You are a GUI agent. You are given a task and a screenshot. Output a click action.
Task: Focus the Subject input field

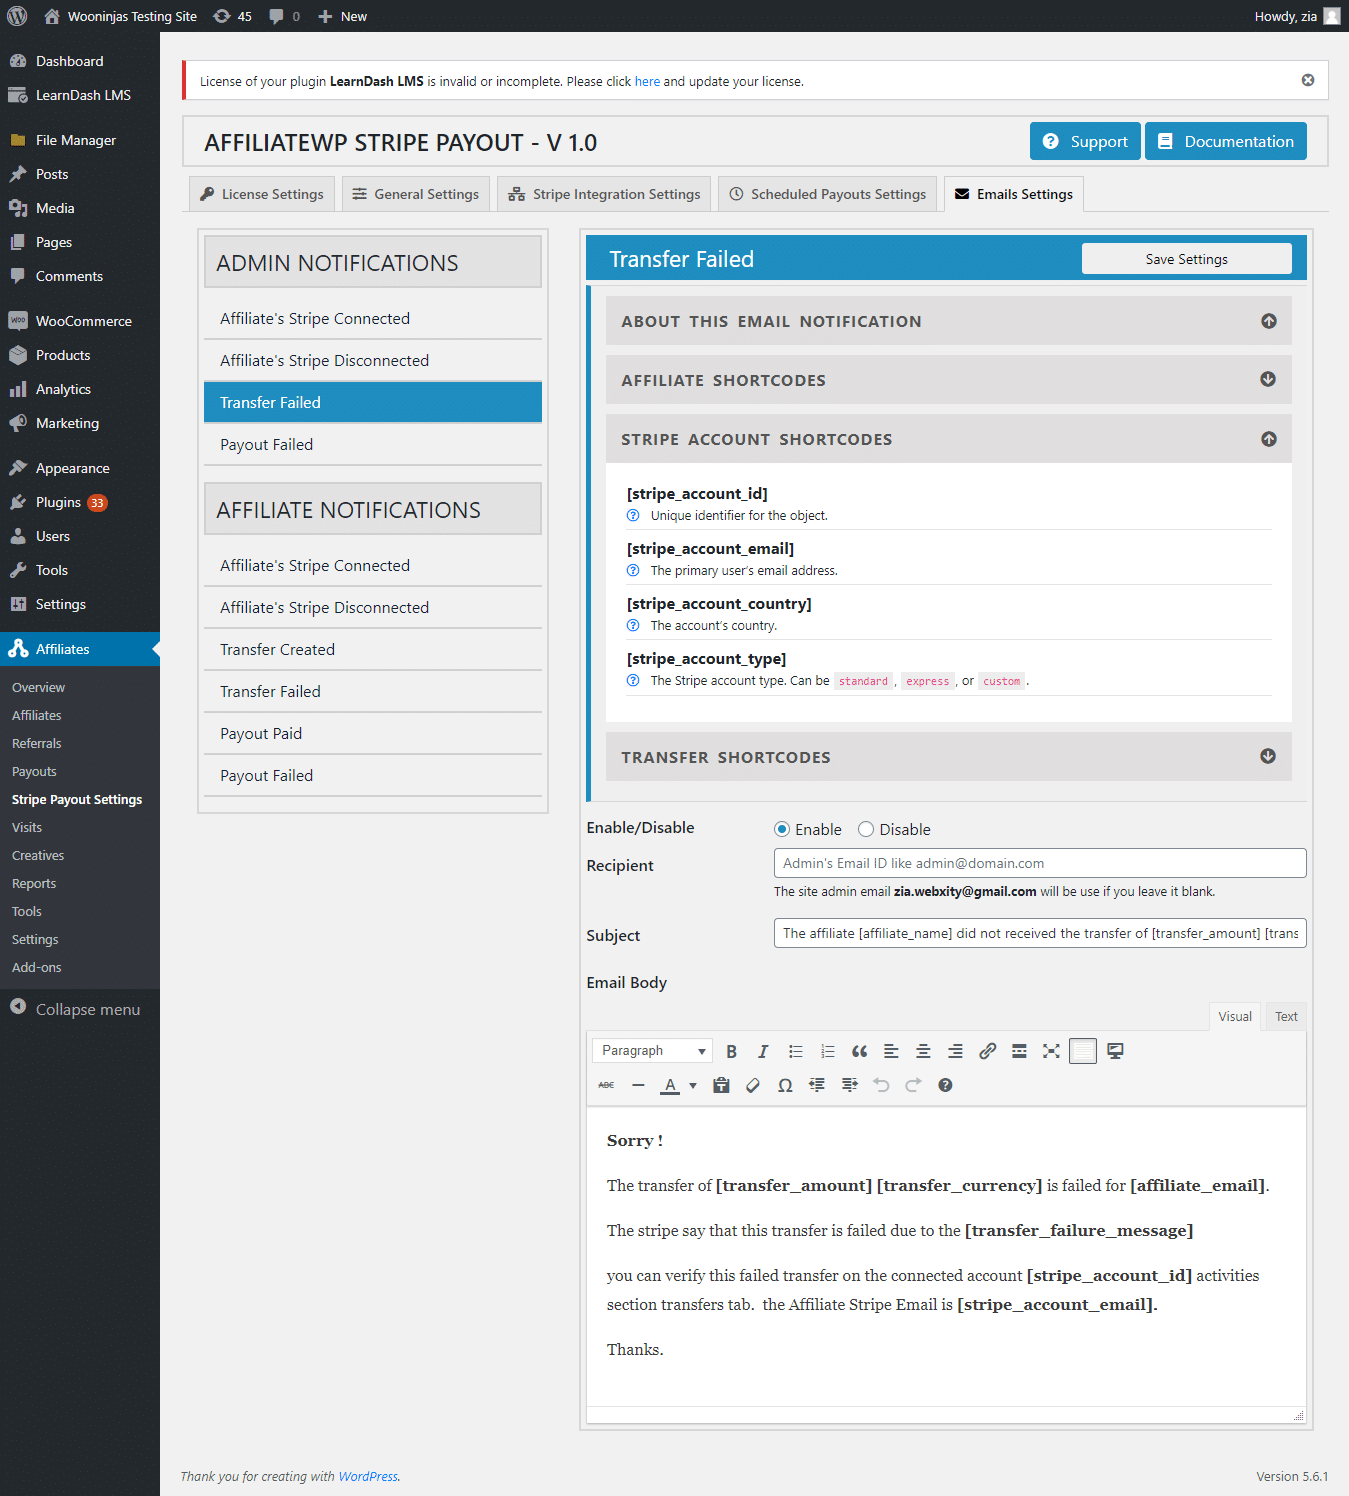(1040, 933)
